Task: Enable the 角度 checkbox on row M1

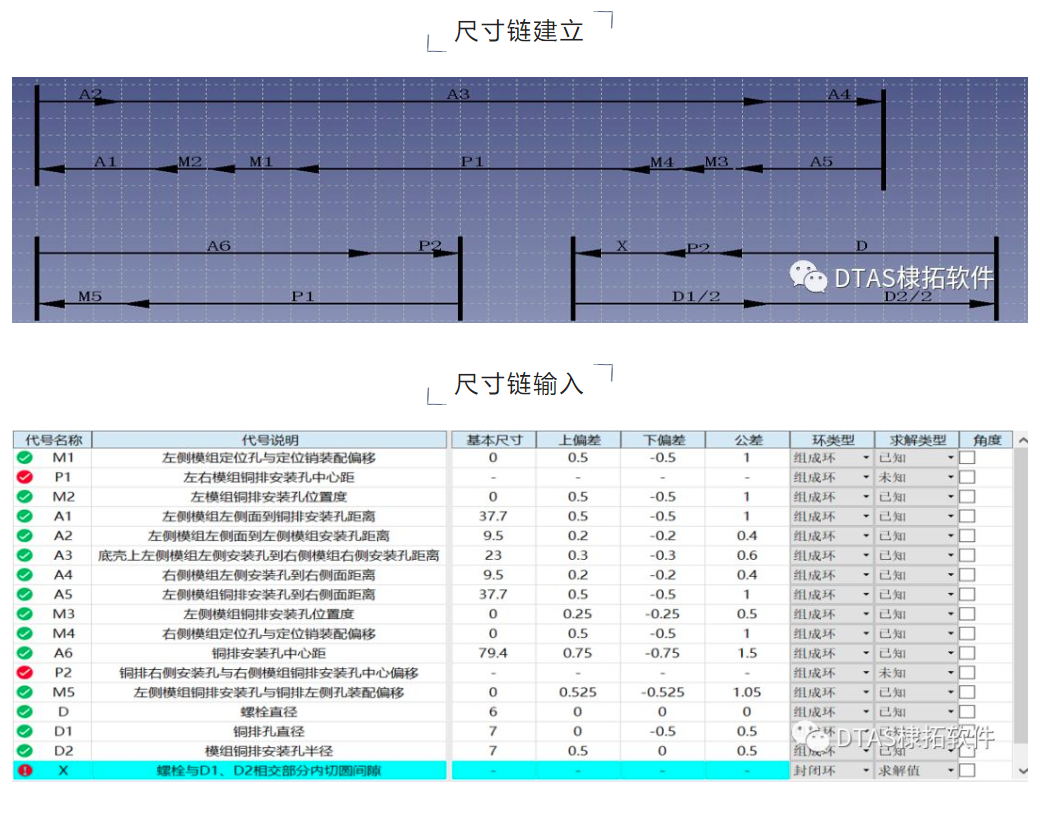Action: click(x=966, y=458)
